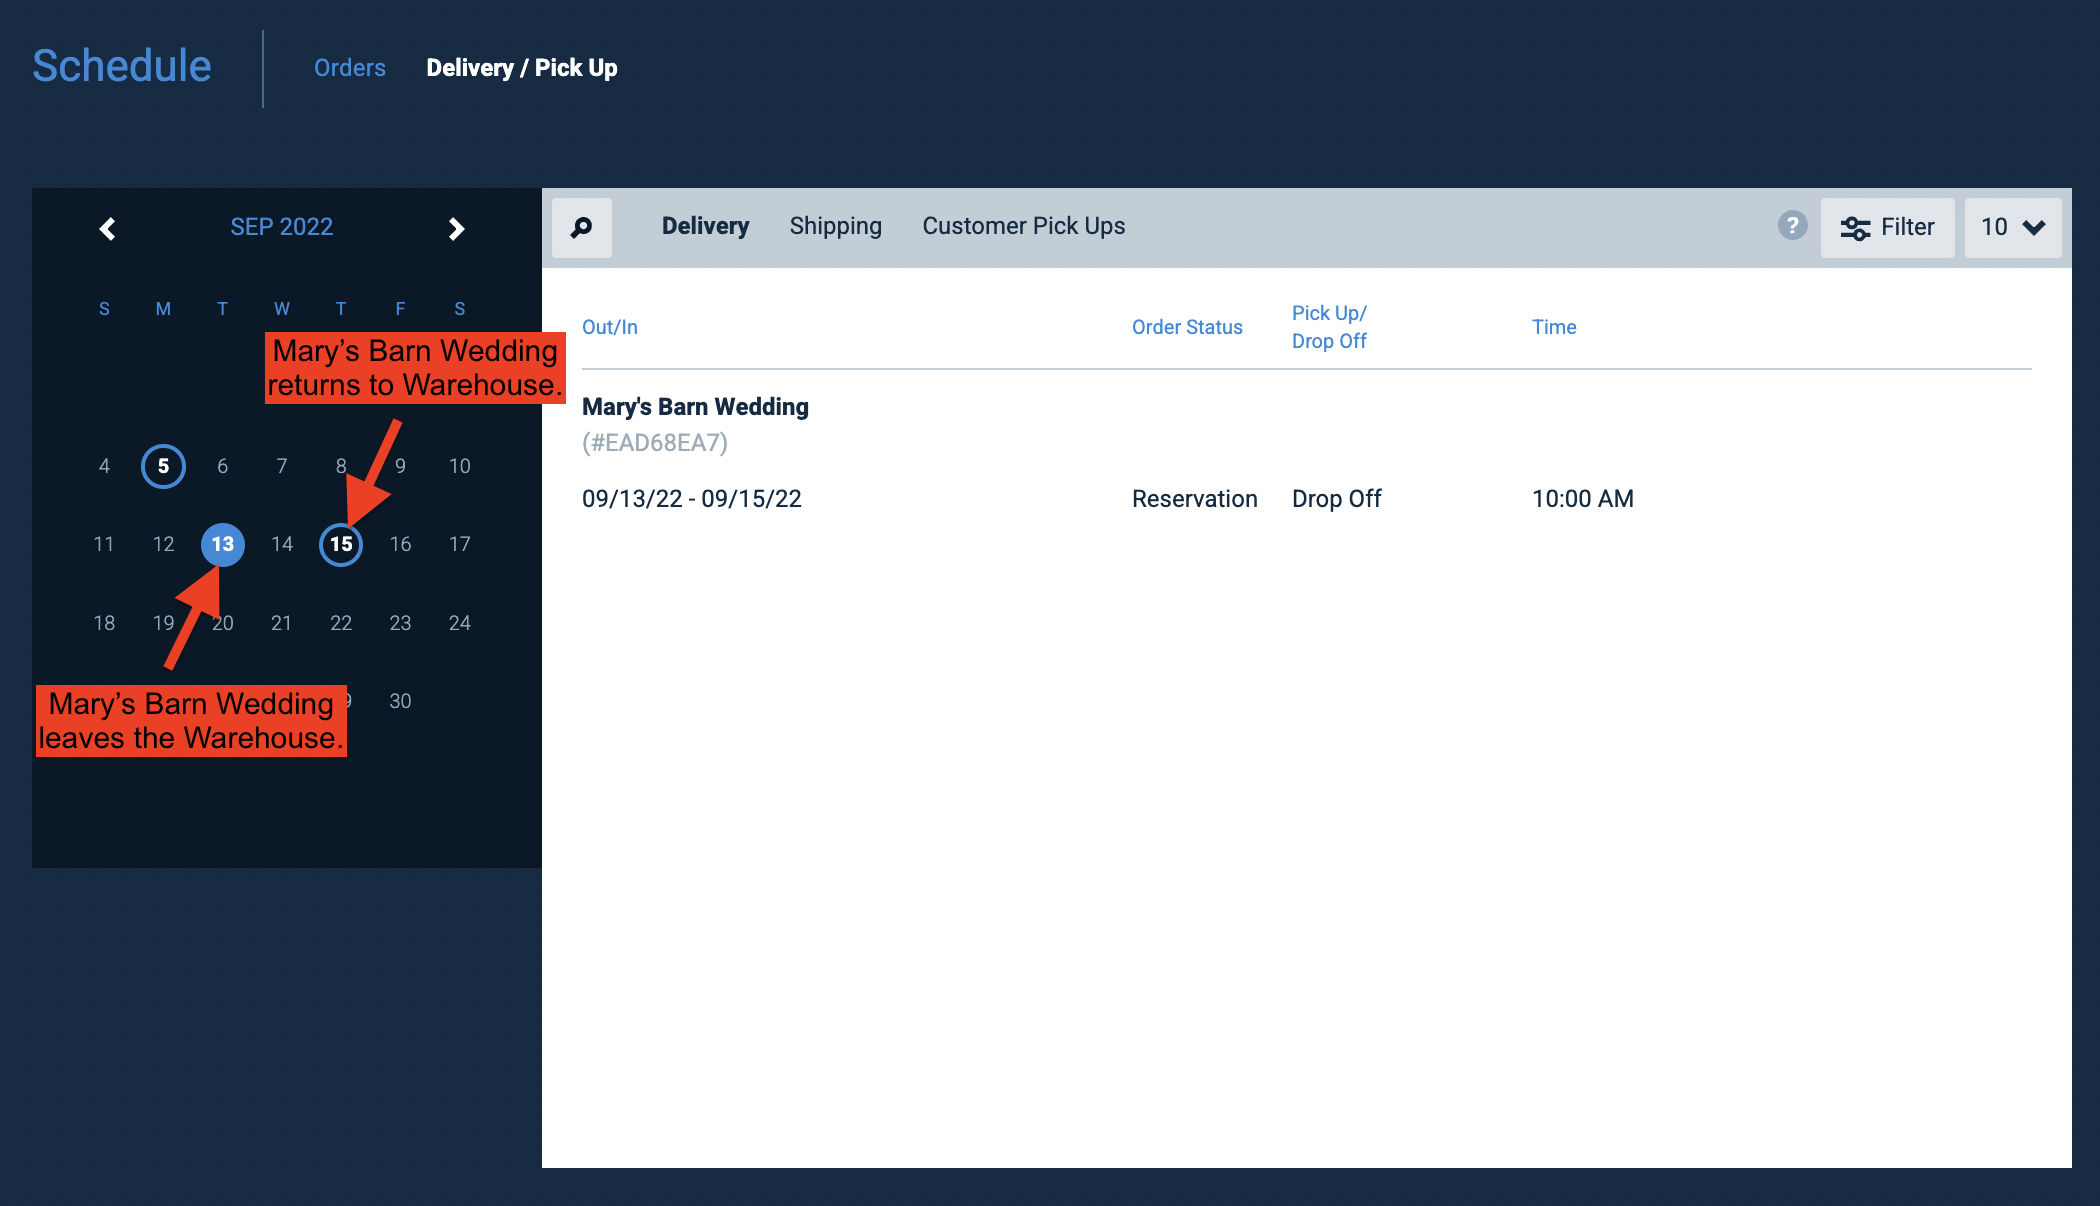
Task: Open the search magnifier icon
Action: coord(581,228)
